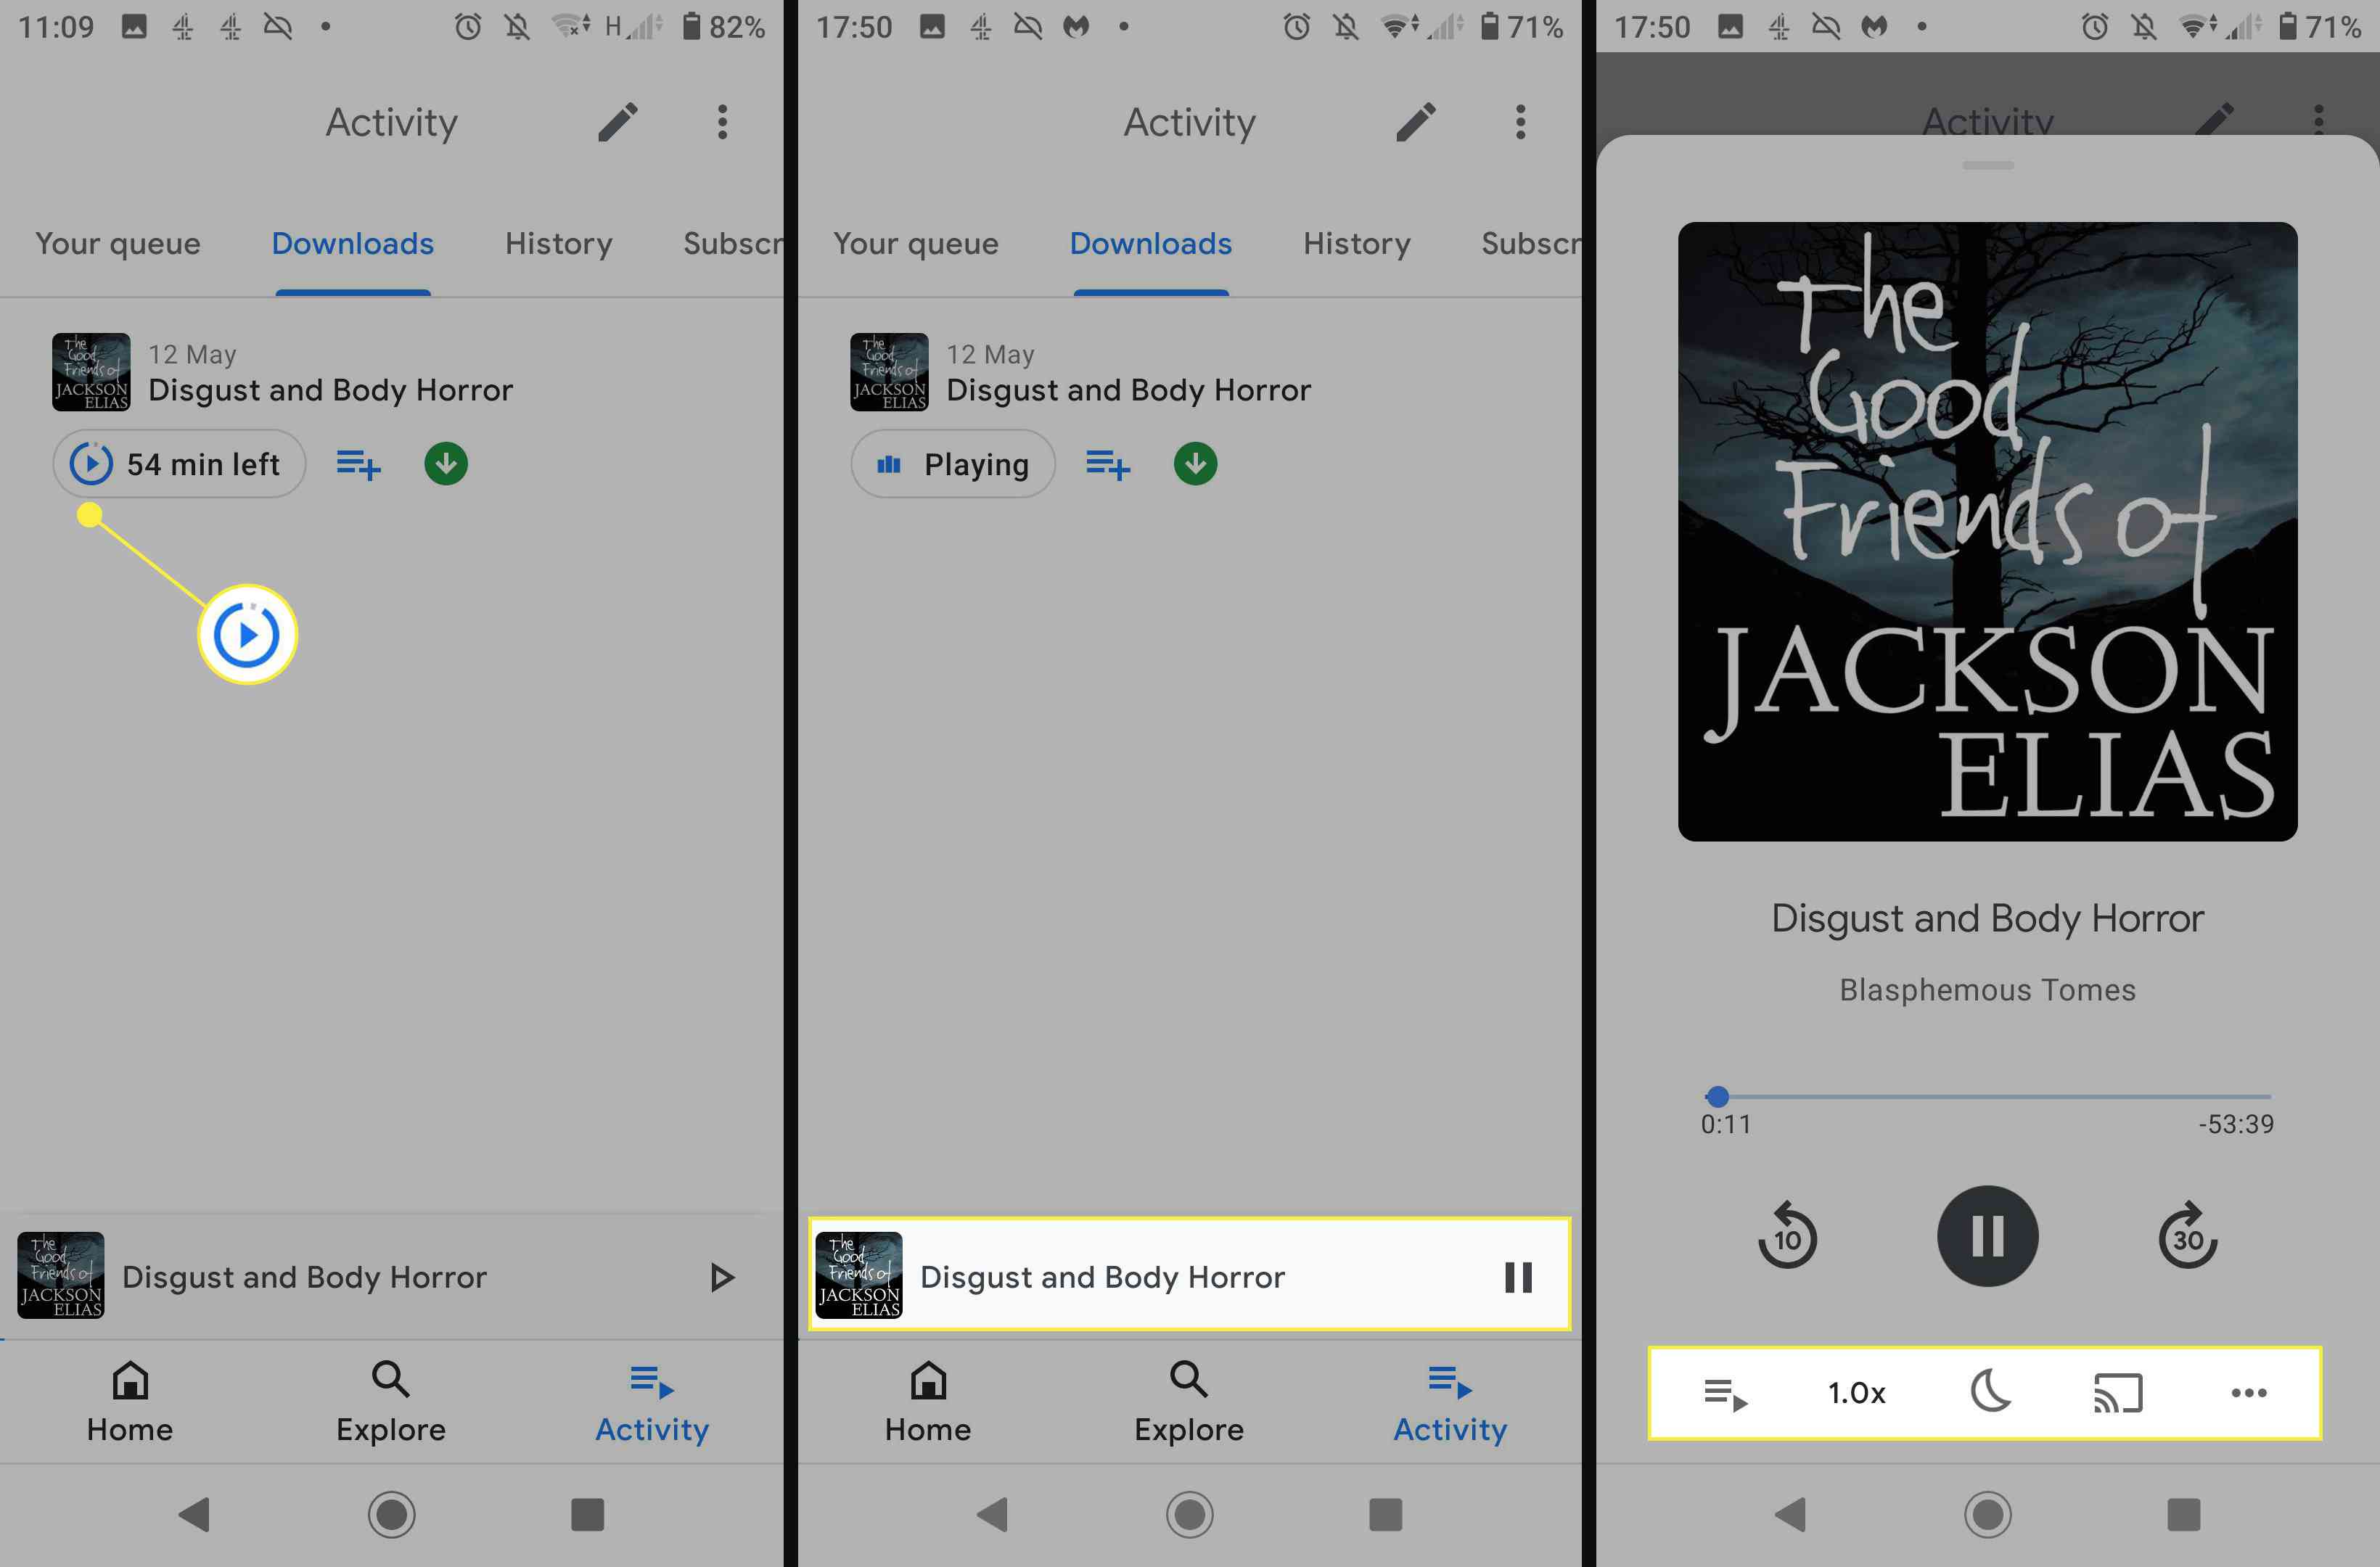Open the Activity screen options menu
Screen dimensions: 2380x1567
coord(724,123)
